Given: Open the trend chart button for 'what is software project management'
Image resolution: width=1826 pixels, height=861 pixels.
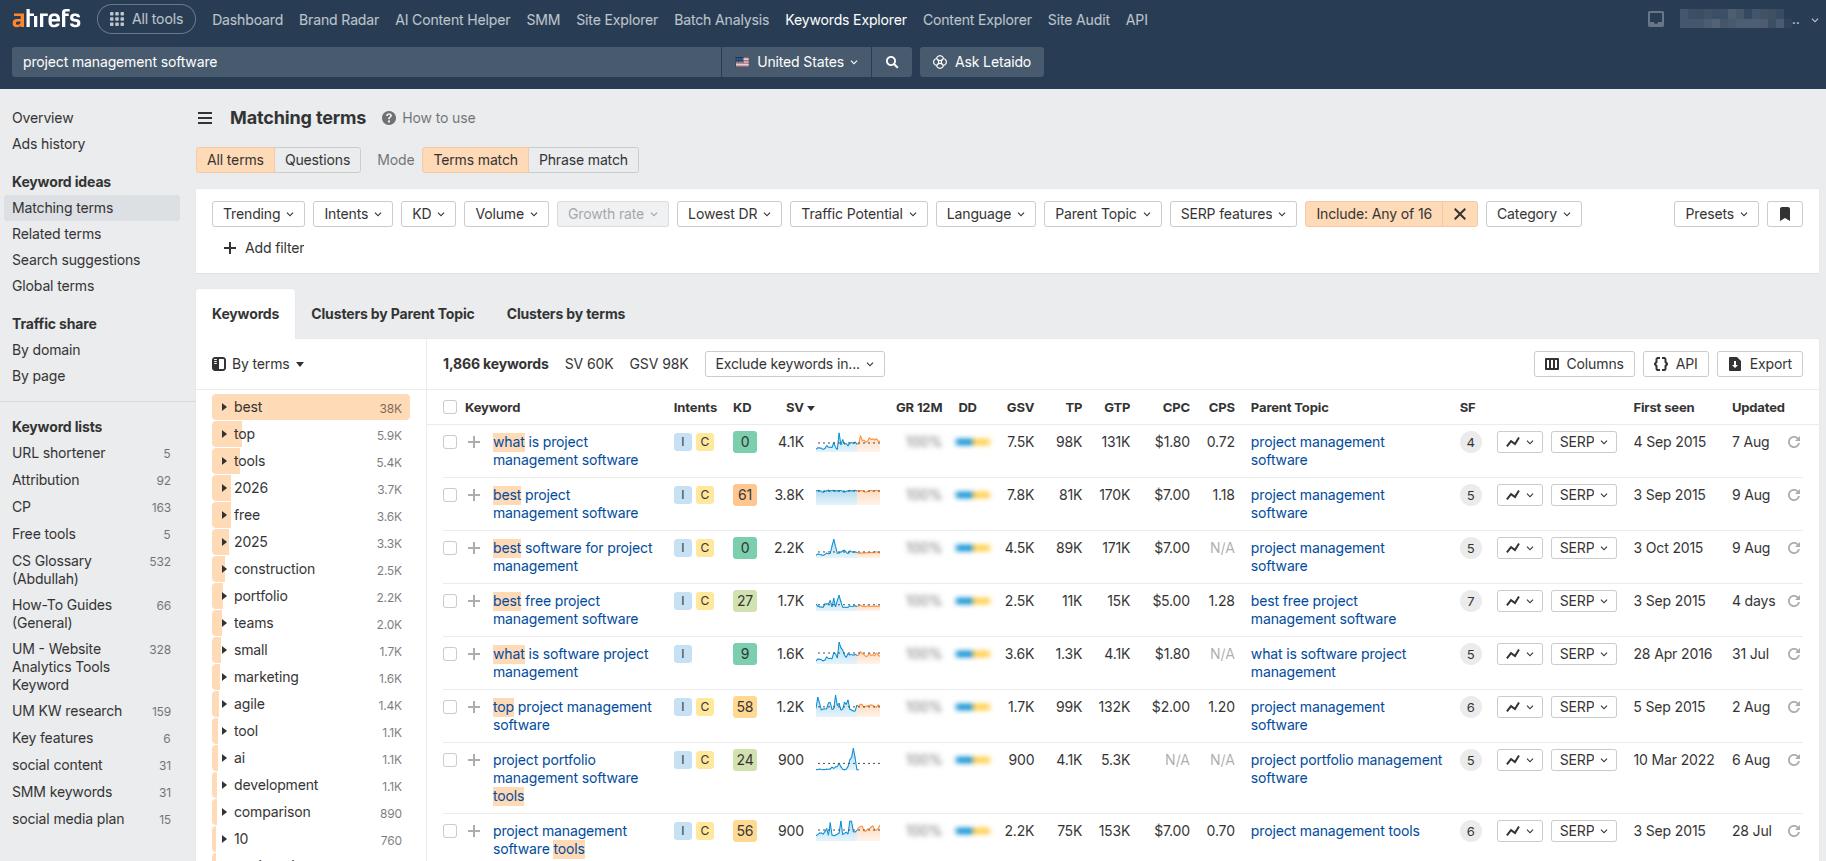Looking at the screenshot, I should pos(1519,654).
